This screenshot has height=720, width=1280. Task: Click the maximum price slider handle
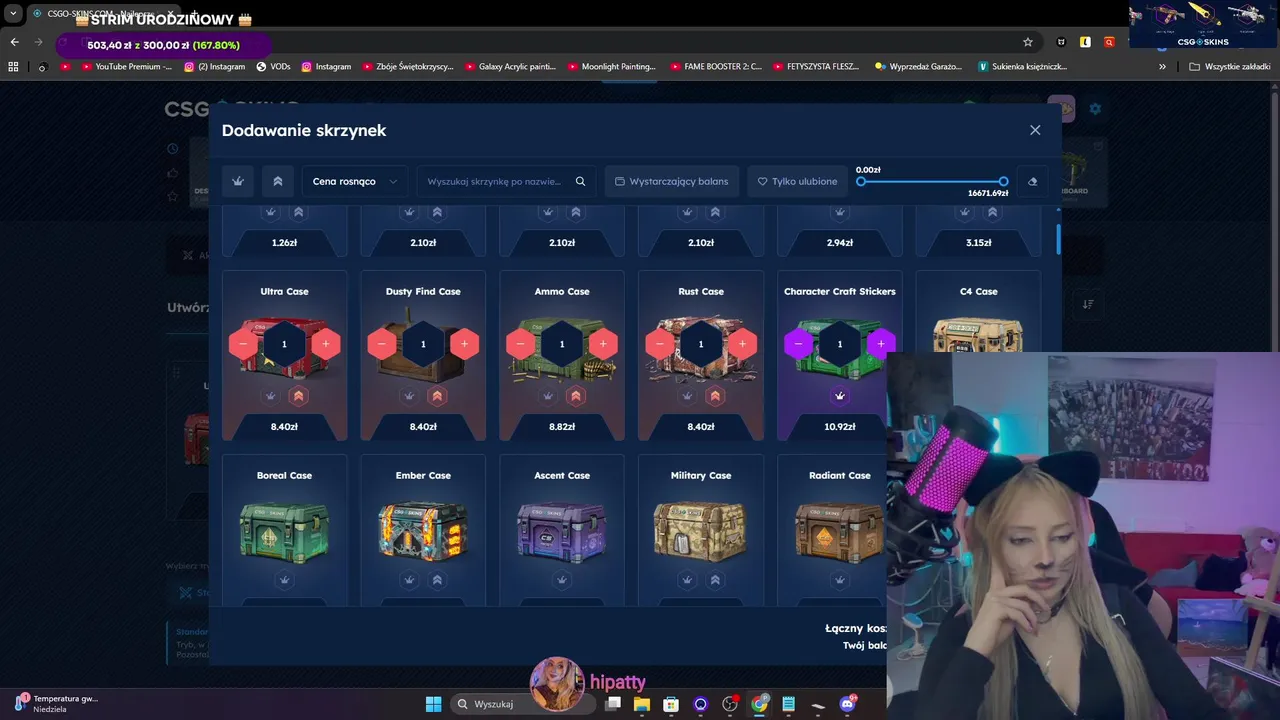[x=1003, y=181]
